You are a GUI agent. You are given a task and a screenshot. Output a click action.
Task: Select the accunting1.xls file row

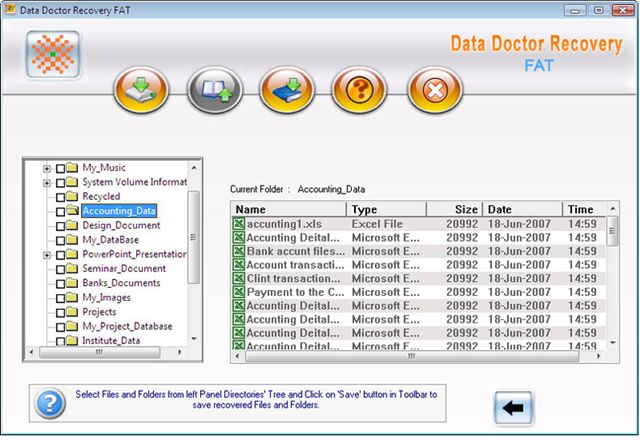pyautogui.click(x=419, y=224)
